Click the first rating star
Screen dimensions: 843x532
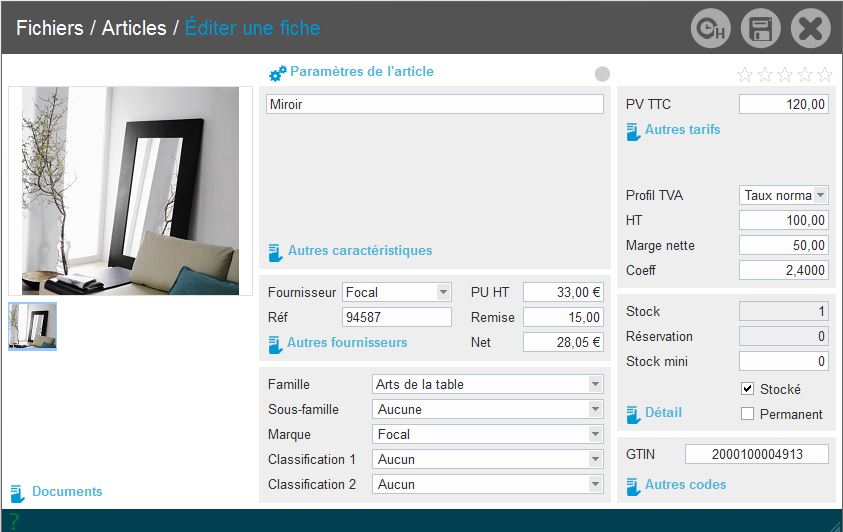[x=745, y=74]
